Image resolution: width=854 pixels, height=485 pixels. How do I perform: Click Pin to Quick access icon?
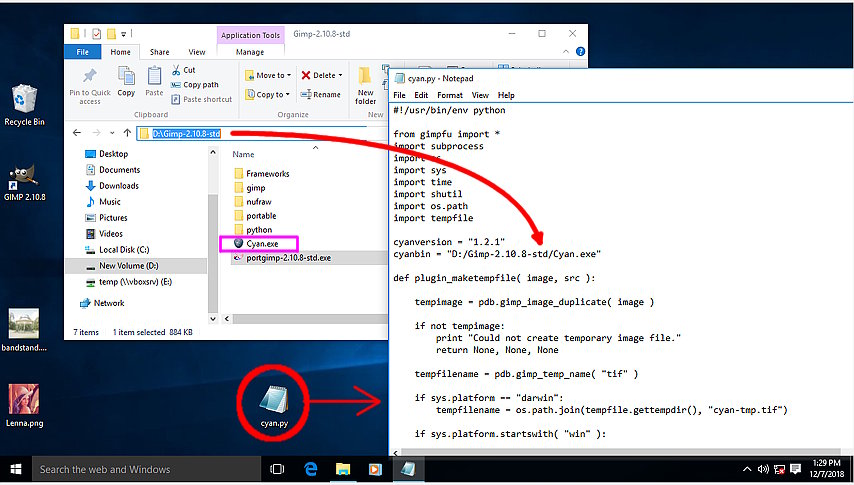click(90, 78)
